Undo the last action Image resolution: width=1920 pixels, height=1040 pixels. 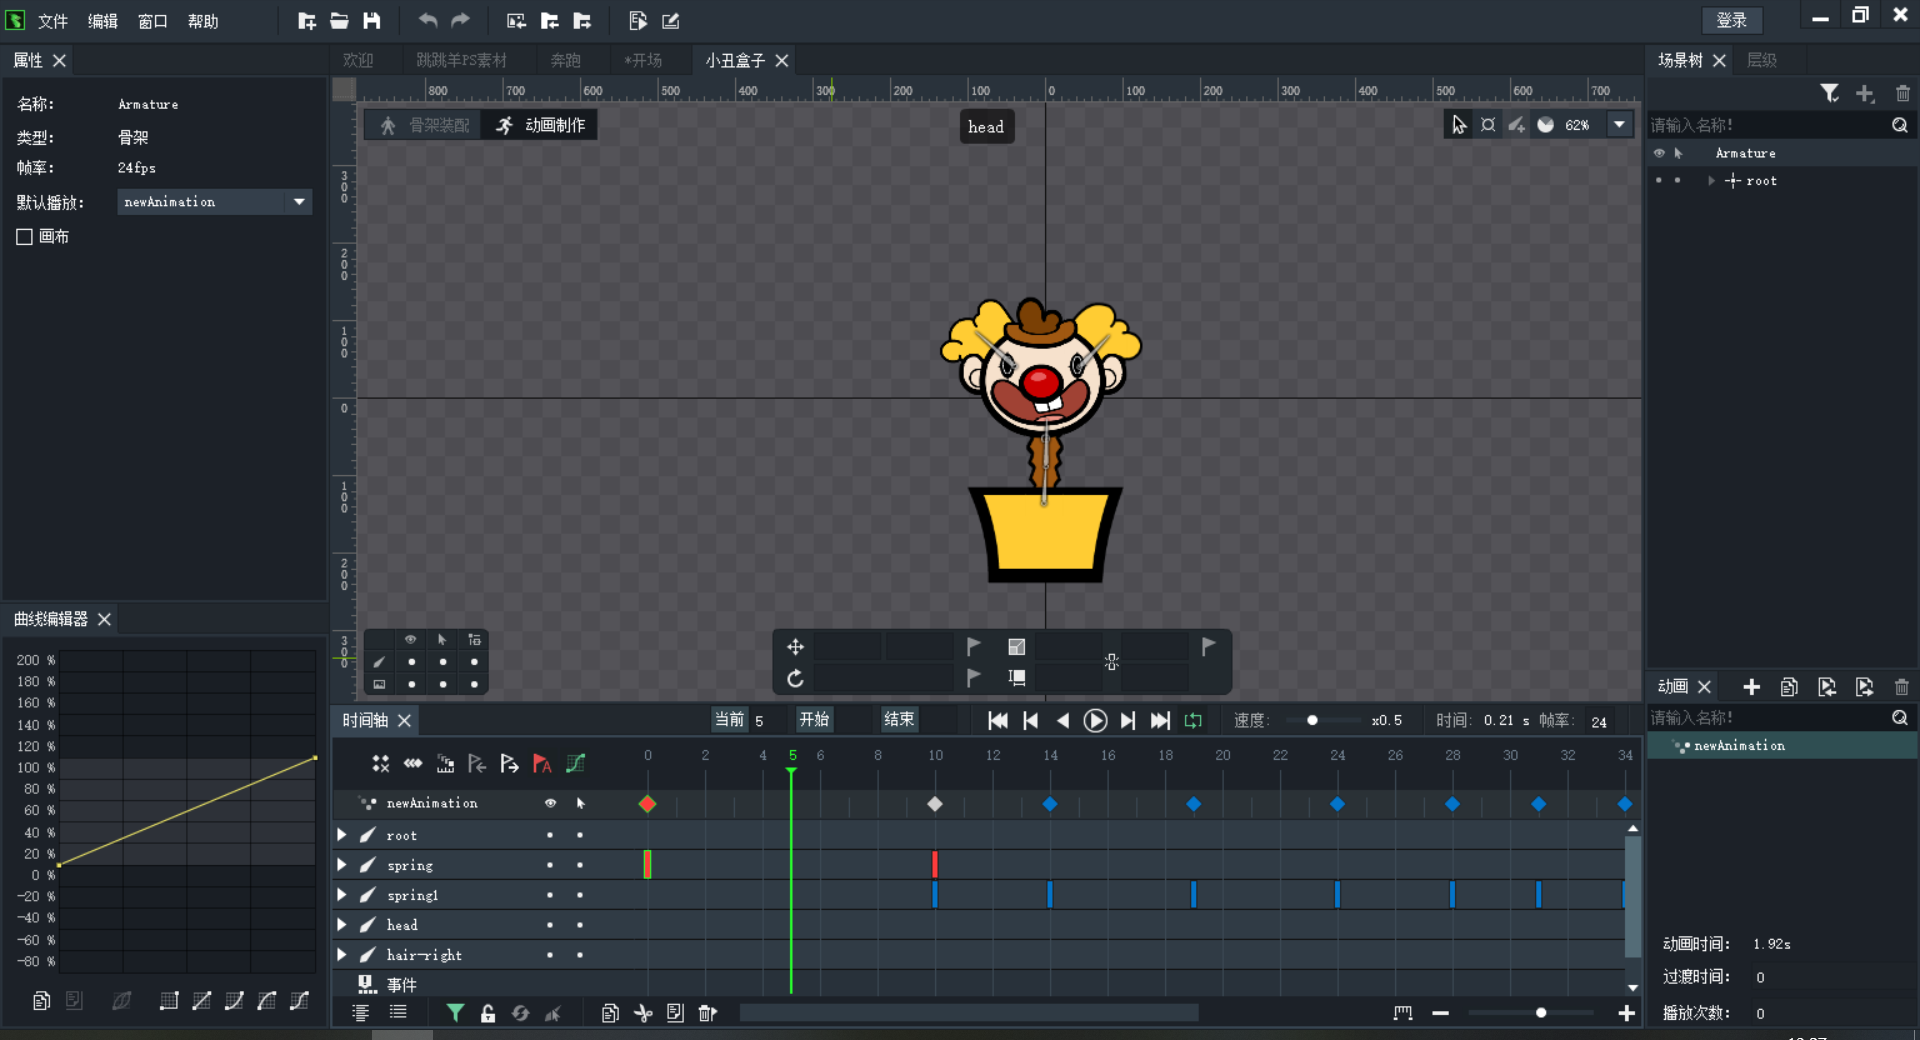(x=428, y=21)
